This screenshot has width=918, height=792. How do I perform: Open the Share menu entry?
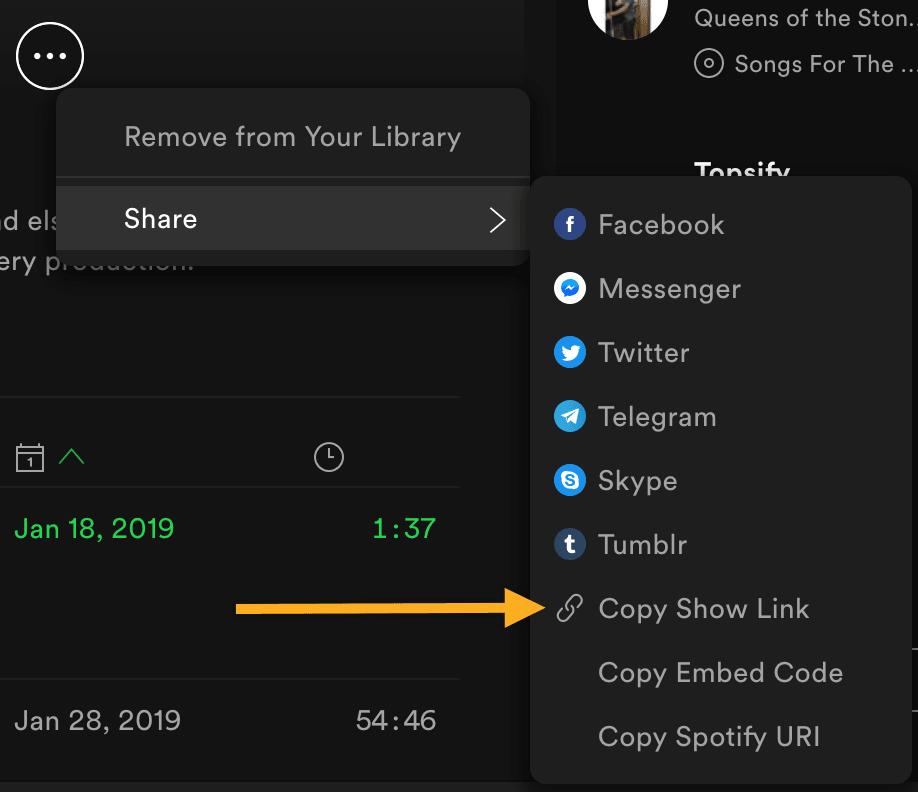pos(161,219)
